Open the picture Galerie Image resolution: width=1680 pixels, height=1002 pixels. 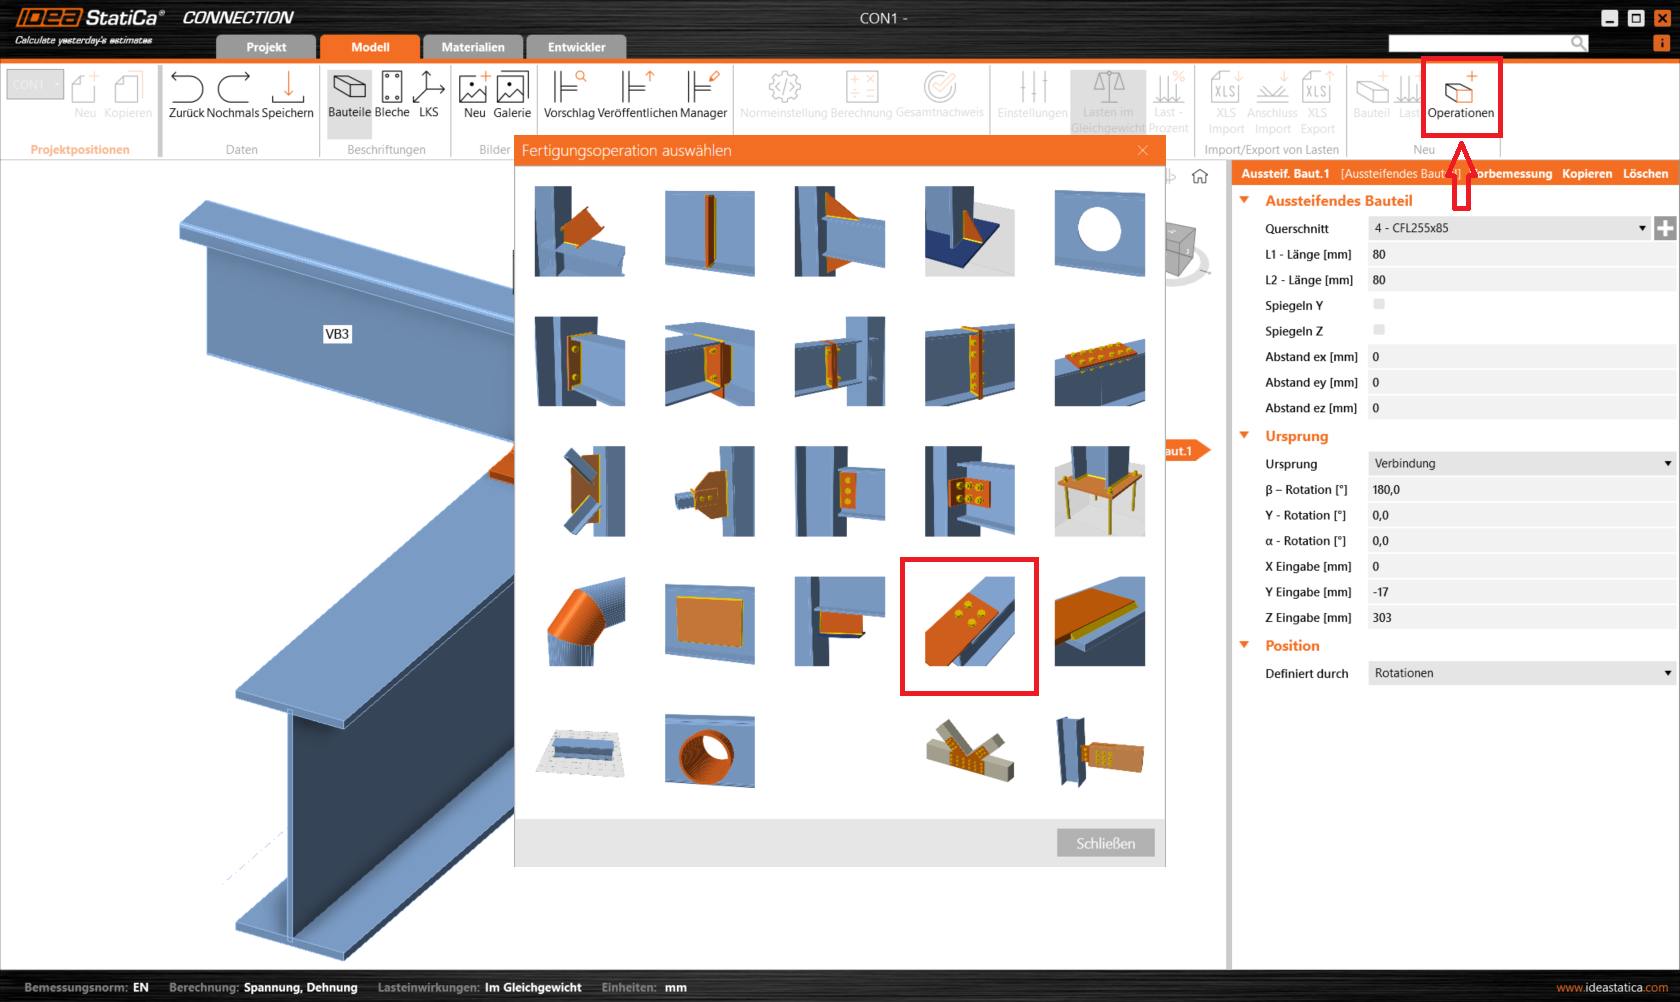point(512,95)
